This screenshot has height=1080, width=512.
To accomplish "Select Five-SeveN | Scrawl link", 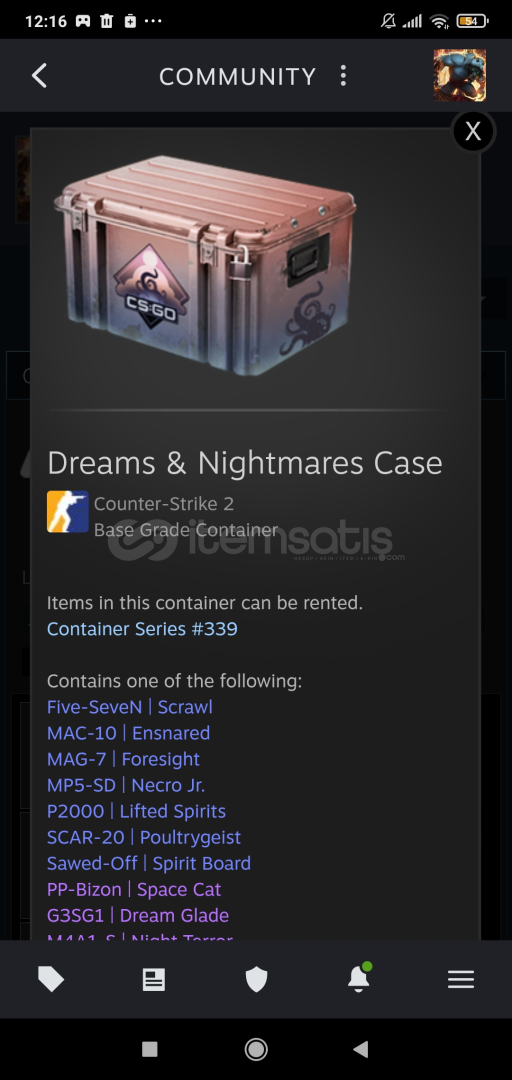I will 130,707.
